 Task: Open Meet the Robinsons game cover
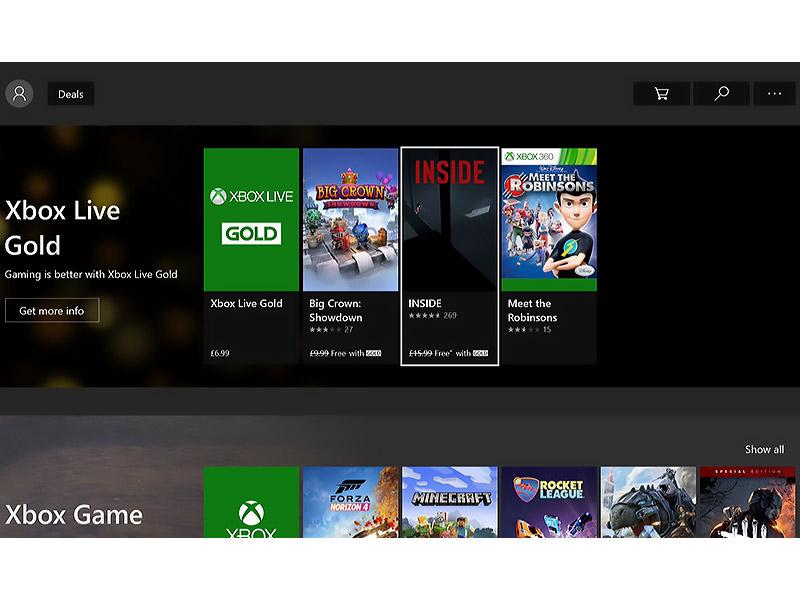(x=549, y=220)
